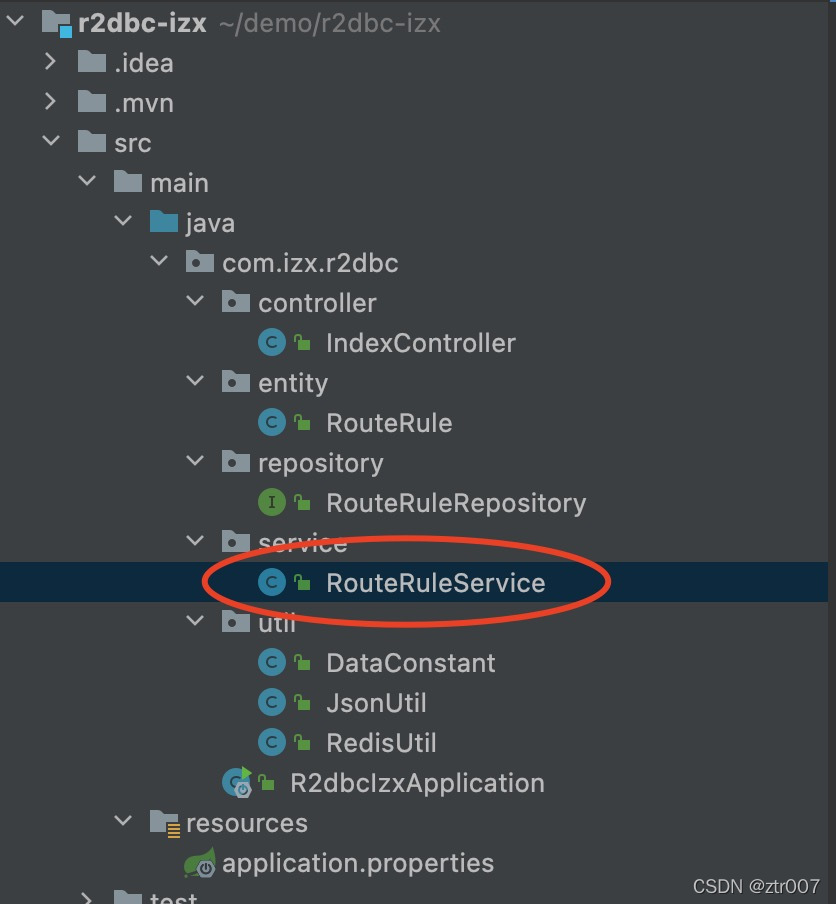Select the .idea folder

tap(144, 62)
